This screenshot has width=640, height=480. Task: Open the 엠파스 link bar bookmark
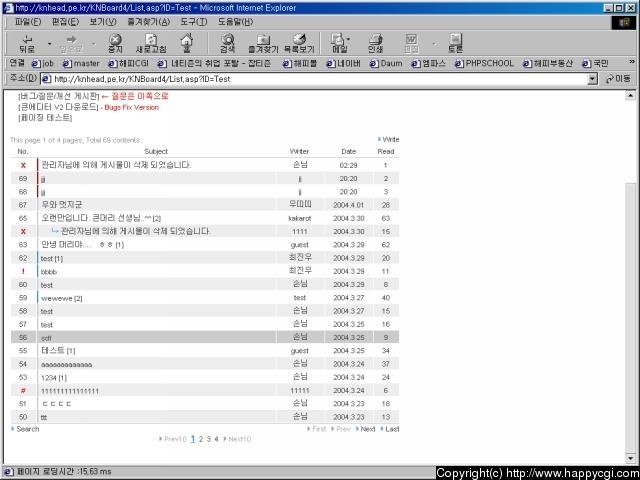[x=429, y=64]
